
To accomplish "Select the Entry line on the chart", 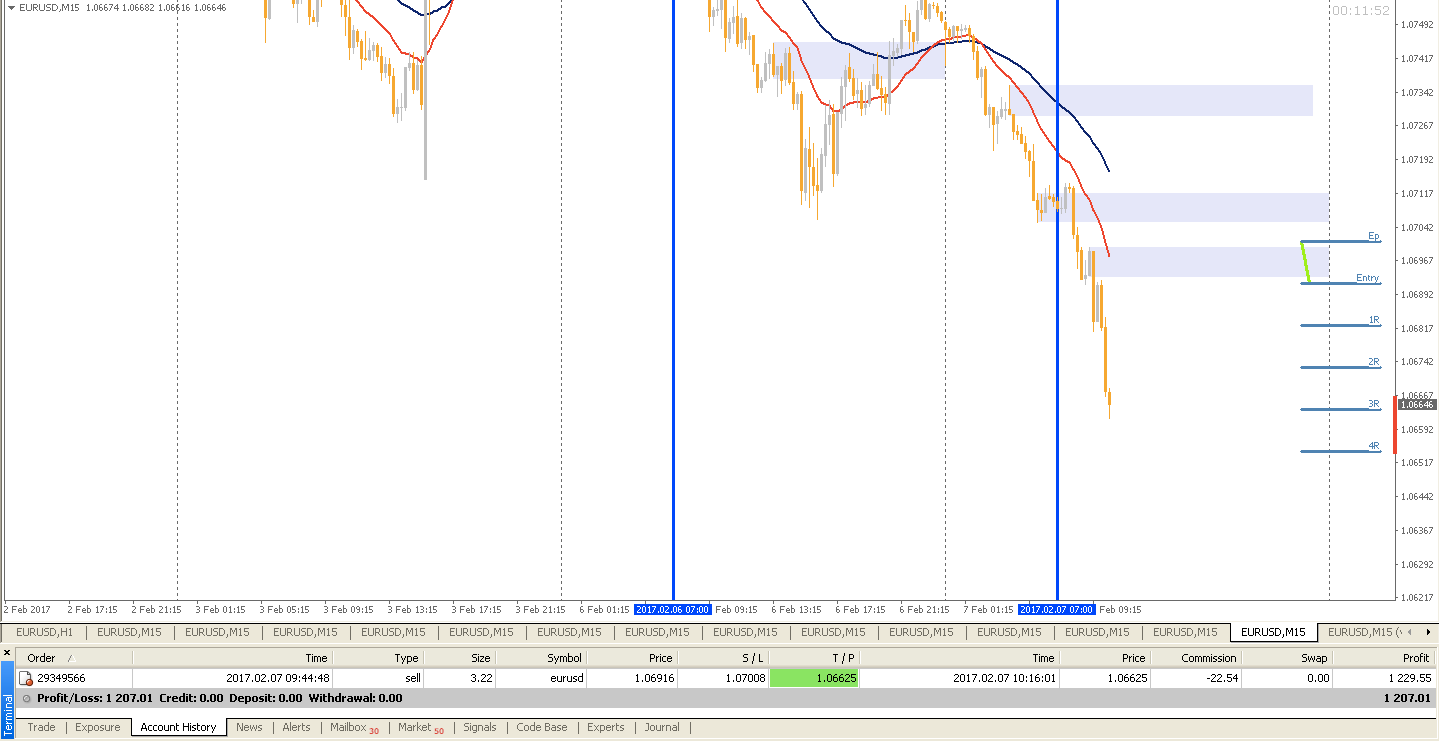I will 1340,284.
